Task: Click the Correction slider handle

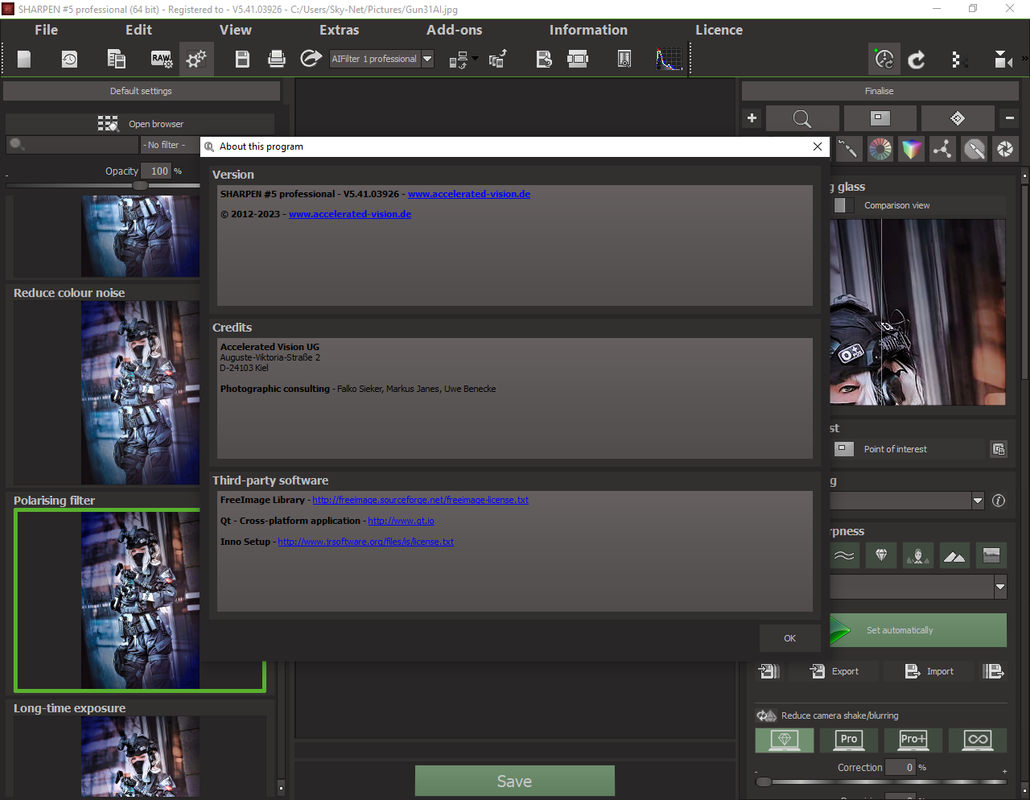Action: point(763,782)
